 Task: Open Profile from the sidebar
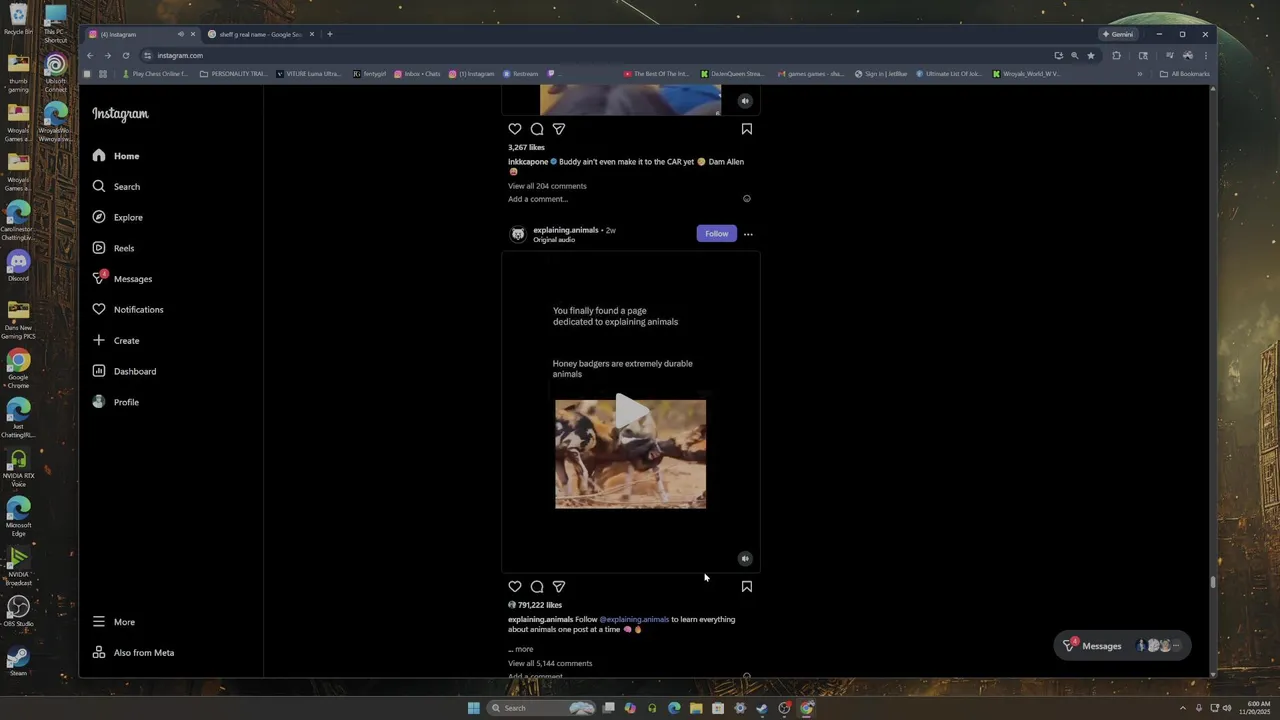tap(116, 402)
